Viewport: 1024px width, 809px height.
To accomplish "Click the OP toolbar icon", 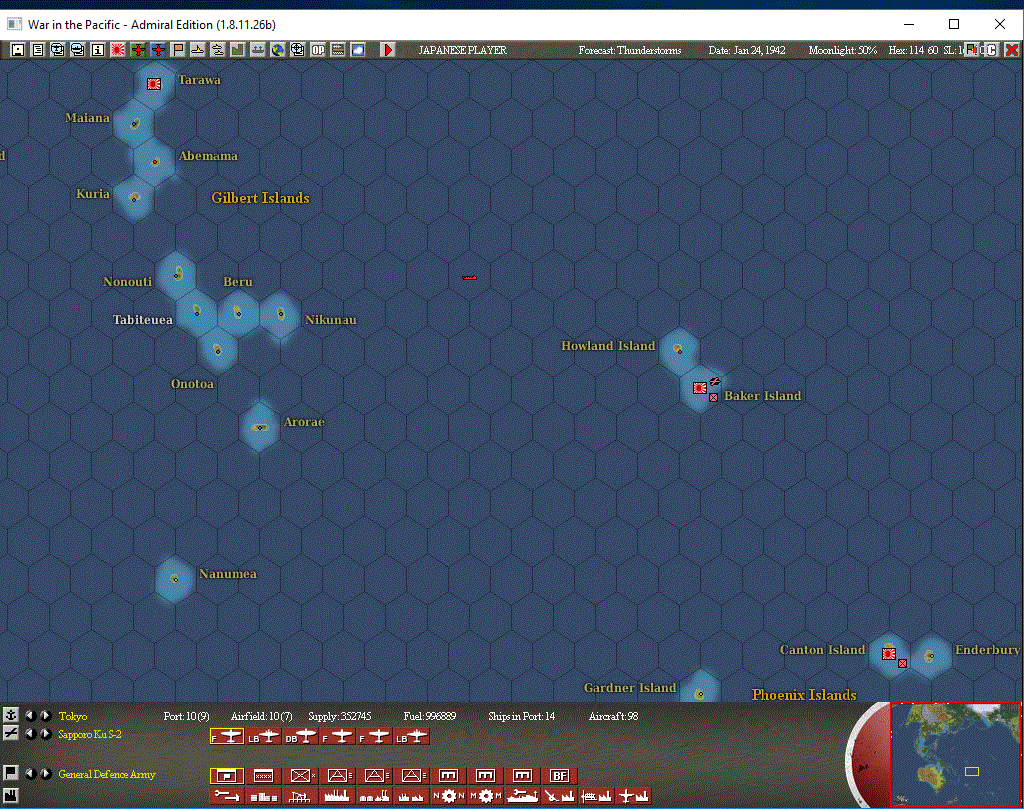I will tap(318, 50).
